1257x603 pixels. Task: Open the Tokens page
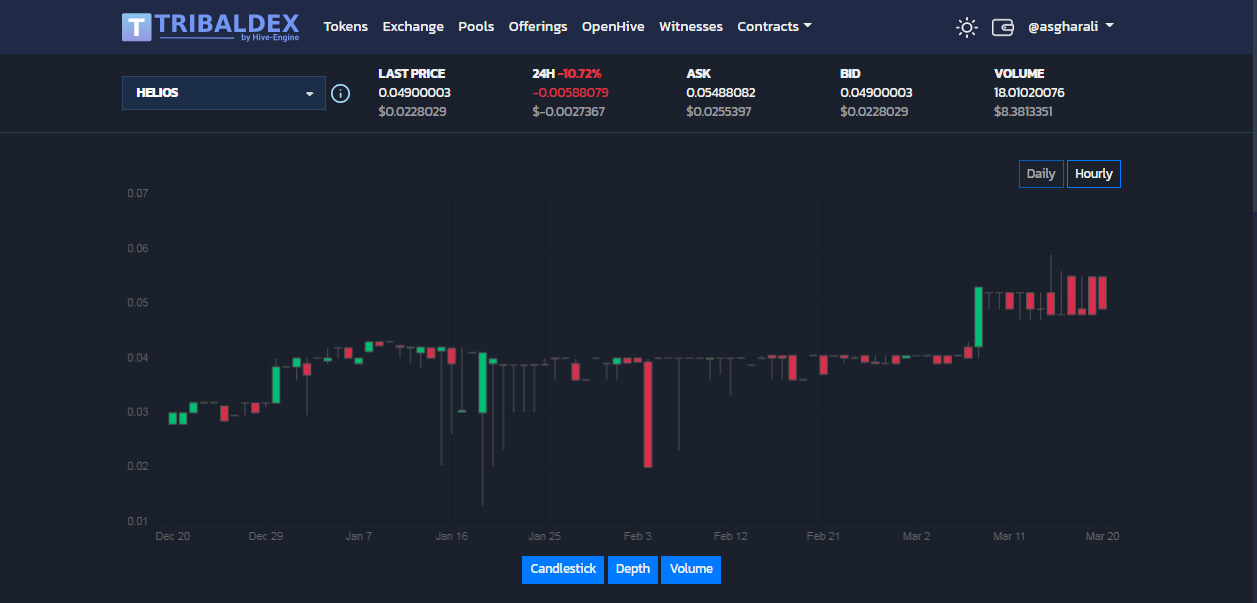[346, 27]
